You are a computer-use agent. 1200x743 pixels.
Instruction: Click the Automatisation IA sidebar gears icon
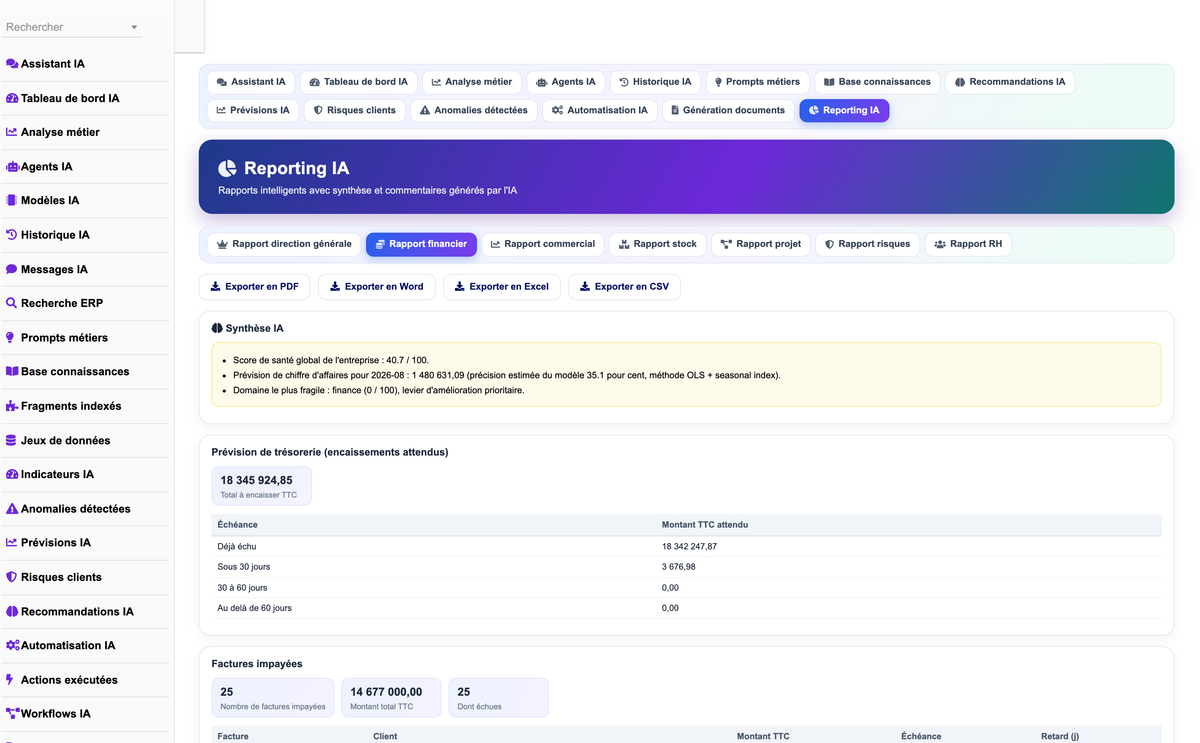(13, 645)
